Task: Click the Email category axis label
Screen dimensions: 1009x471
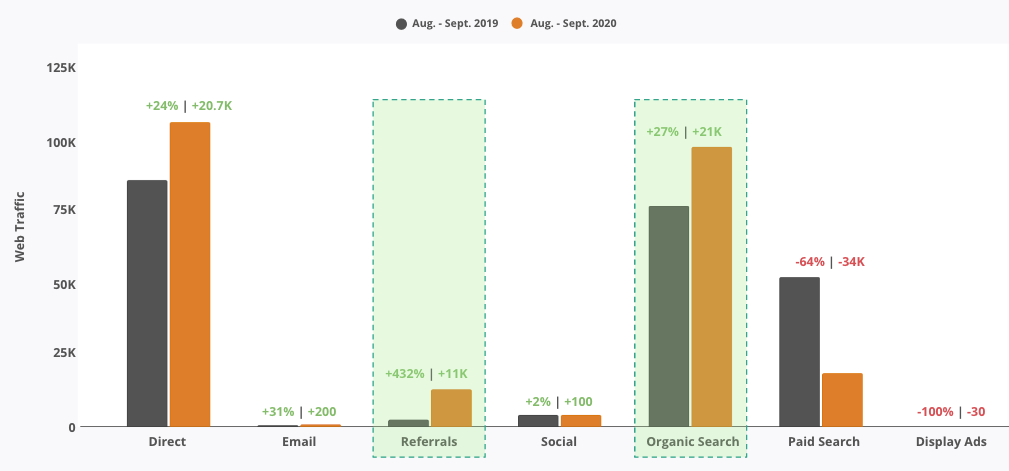Action: 299,441
